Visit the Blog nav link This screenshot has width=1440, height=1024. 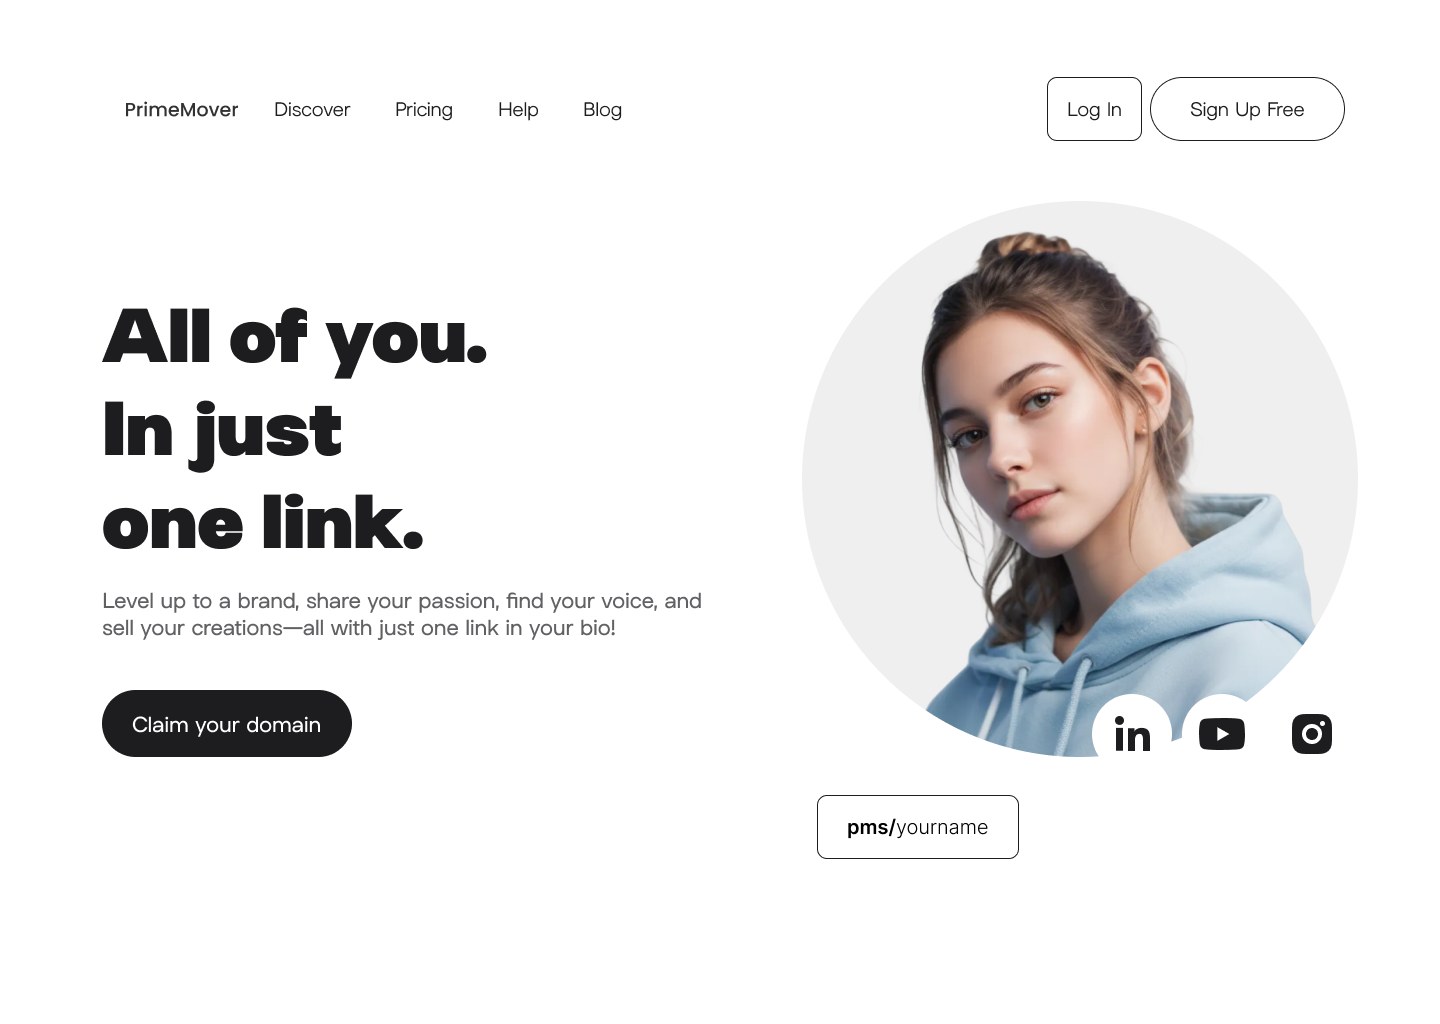[x=602, y=109]
